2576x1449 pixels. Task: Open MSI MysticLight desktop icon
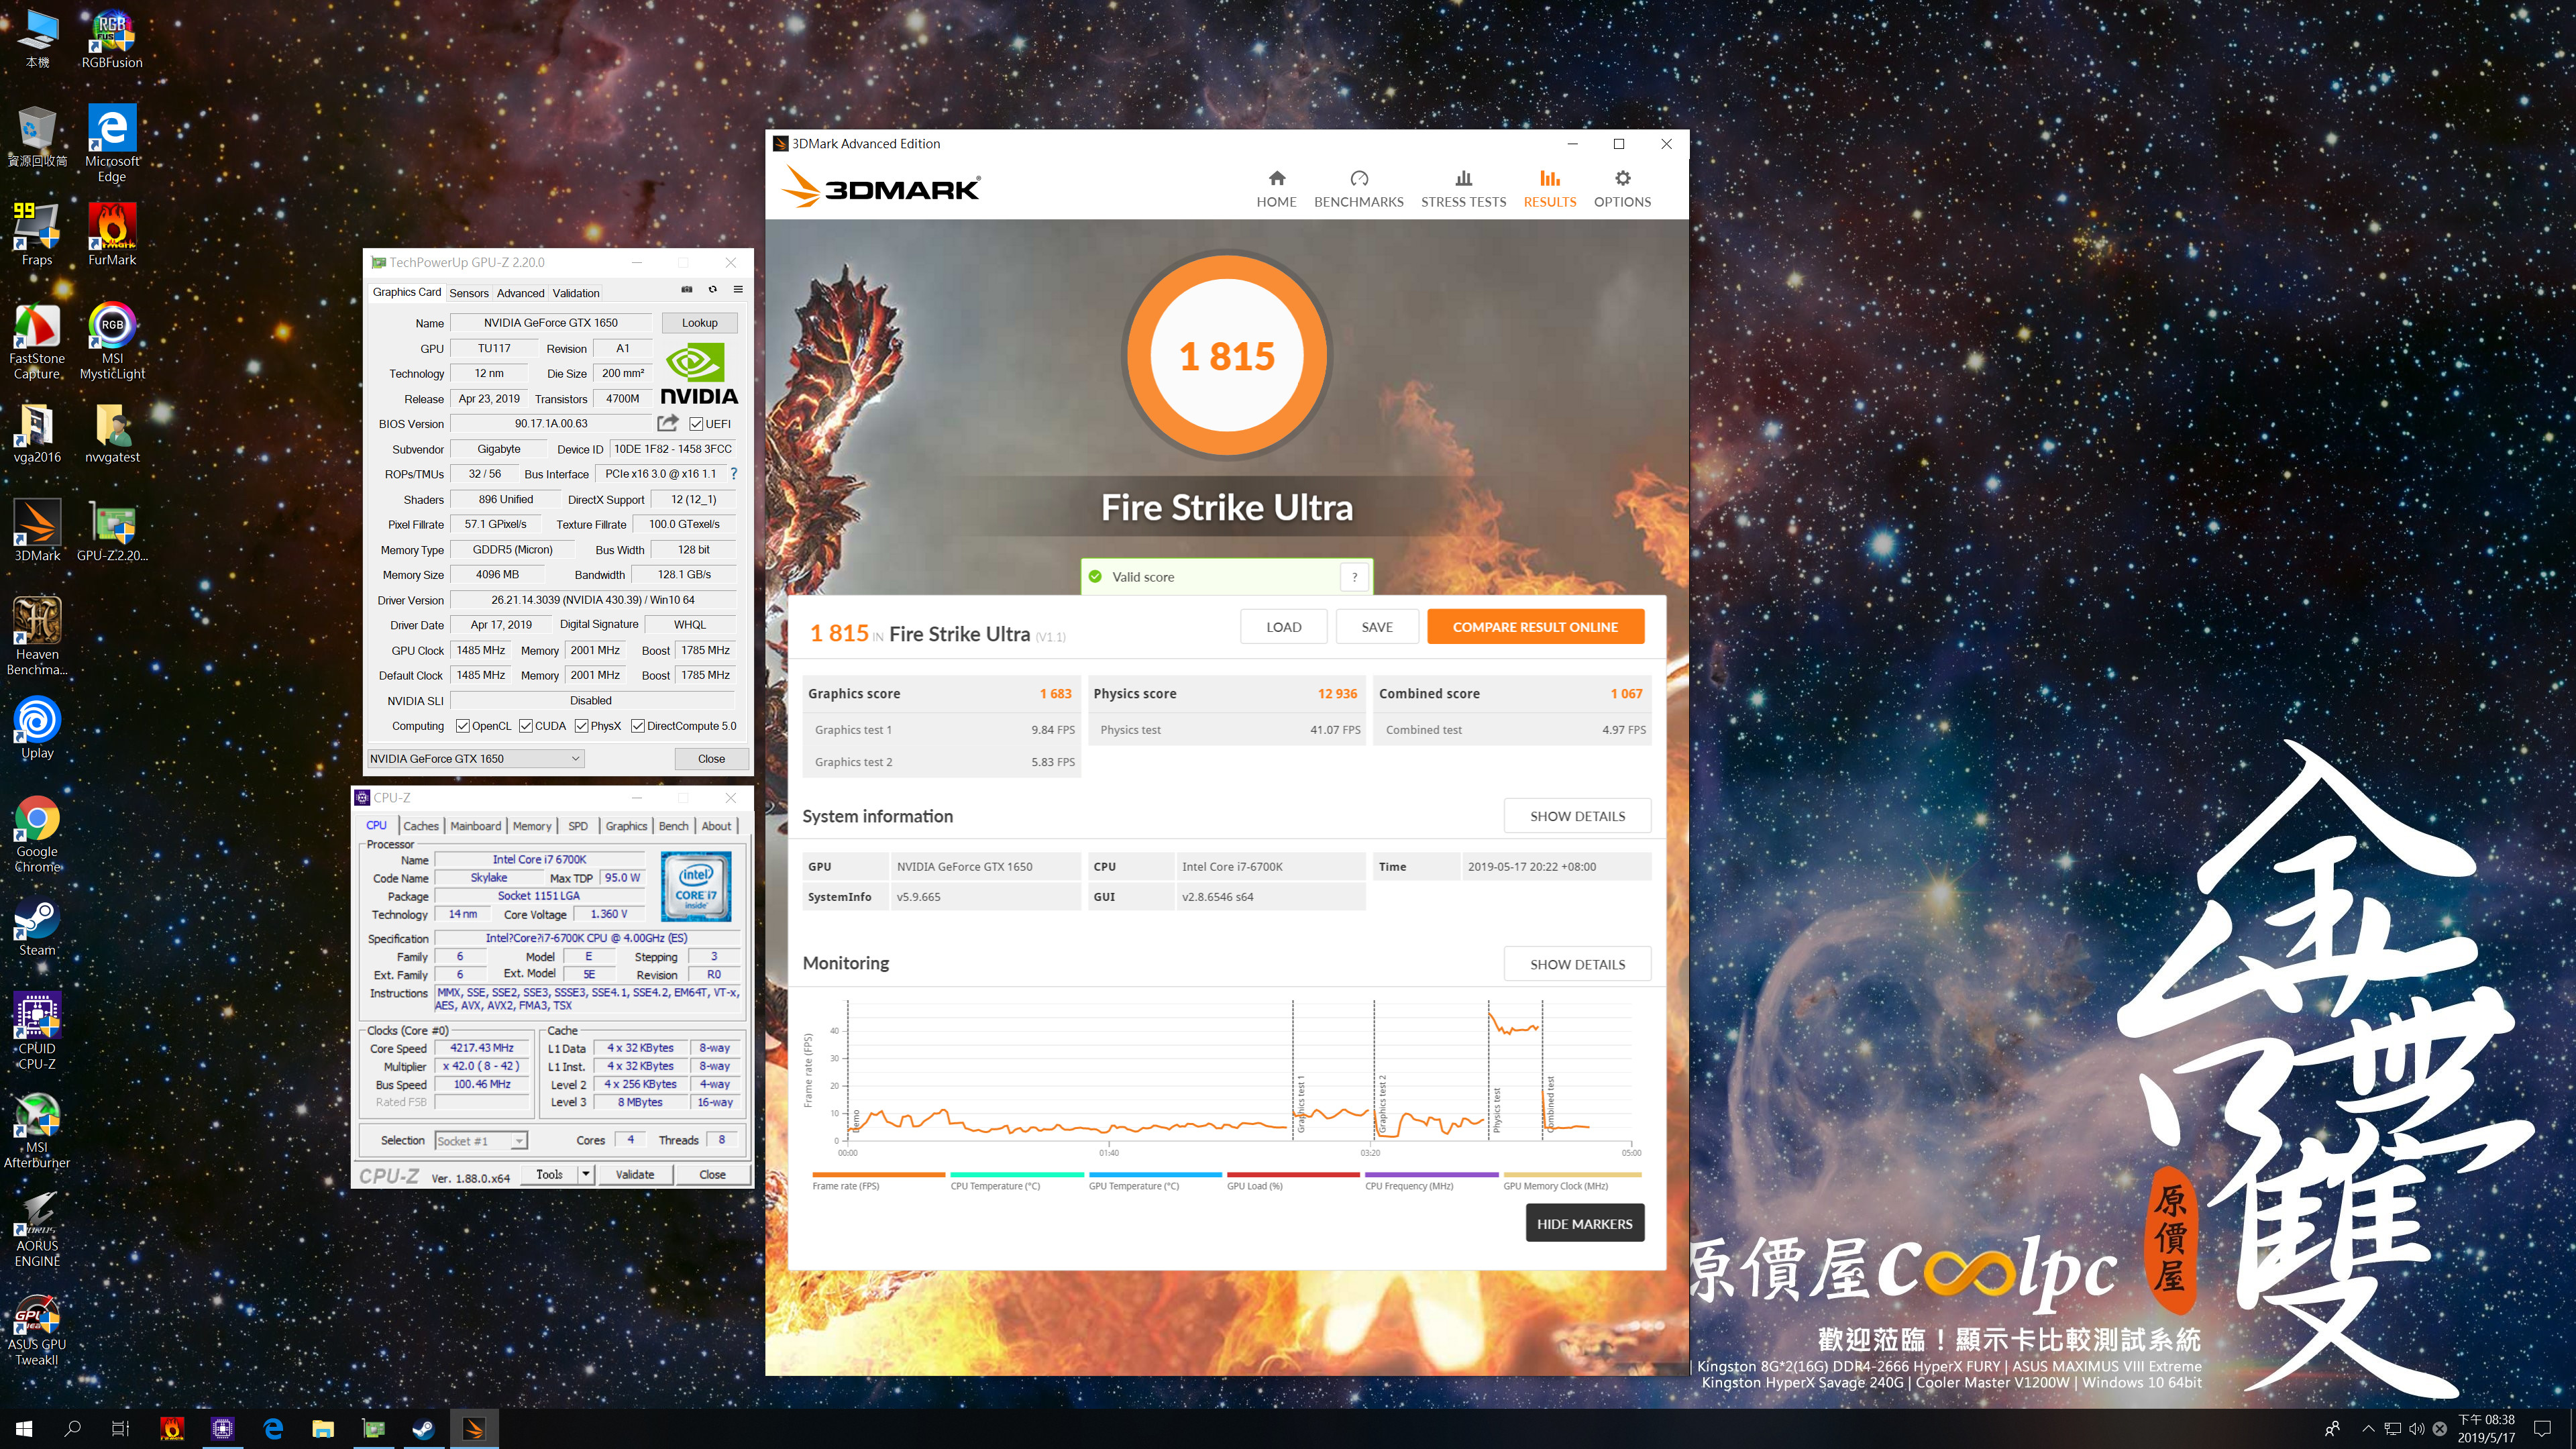click(112, 340)
